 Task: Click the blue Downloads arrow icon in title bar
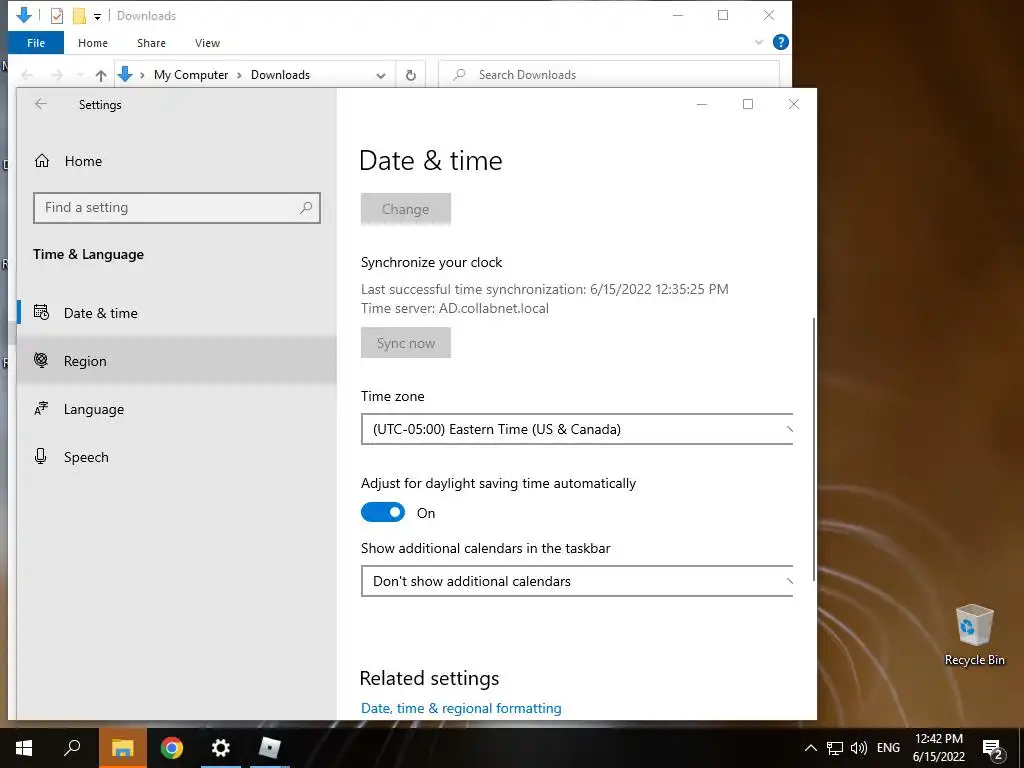click(x=24, y=15)
